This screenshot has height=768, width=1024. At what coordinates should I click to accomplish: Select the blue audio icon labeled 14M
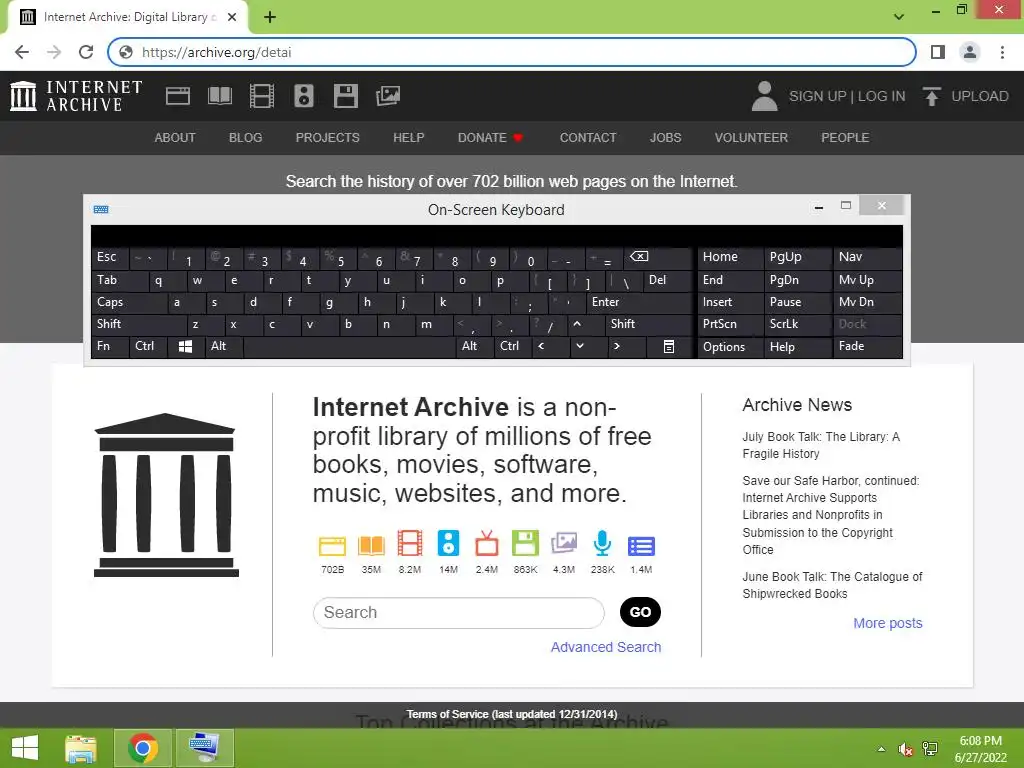(449, 544)
